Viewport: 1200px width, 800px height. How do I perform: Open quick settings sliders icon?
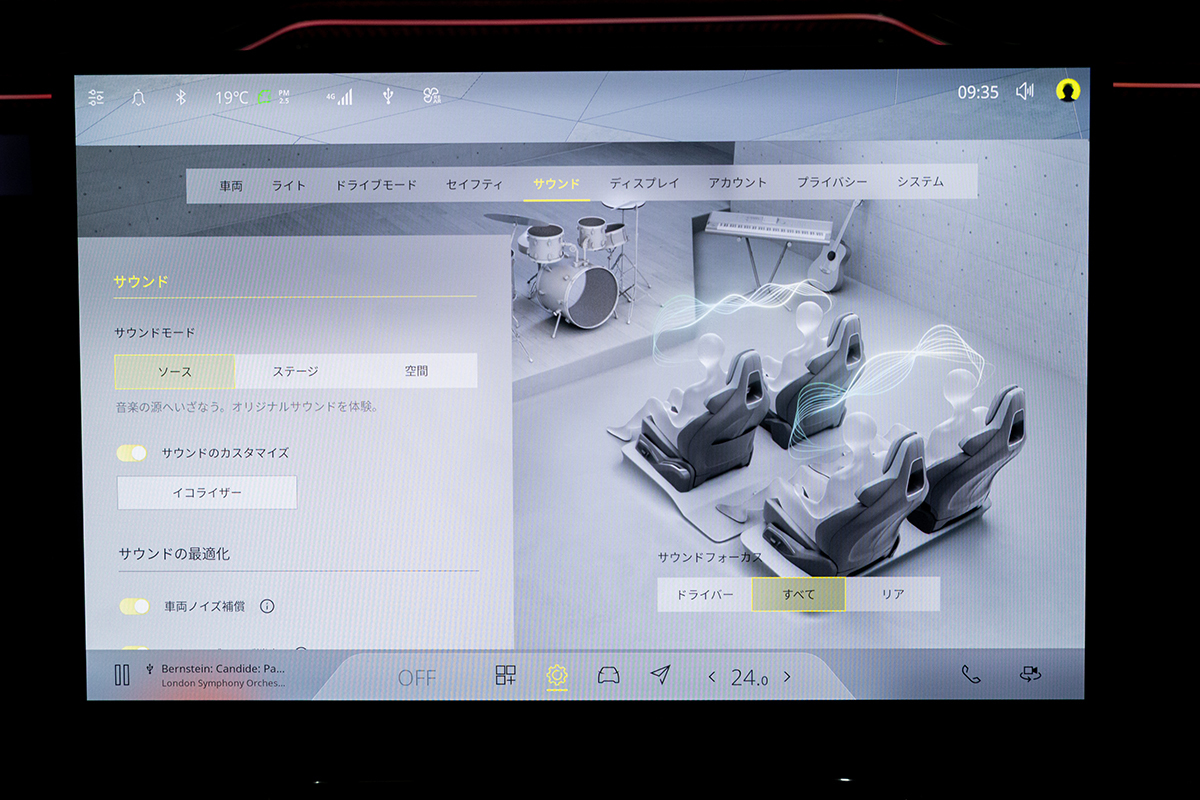point(96,97)
